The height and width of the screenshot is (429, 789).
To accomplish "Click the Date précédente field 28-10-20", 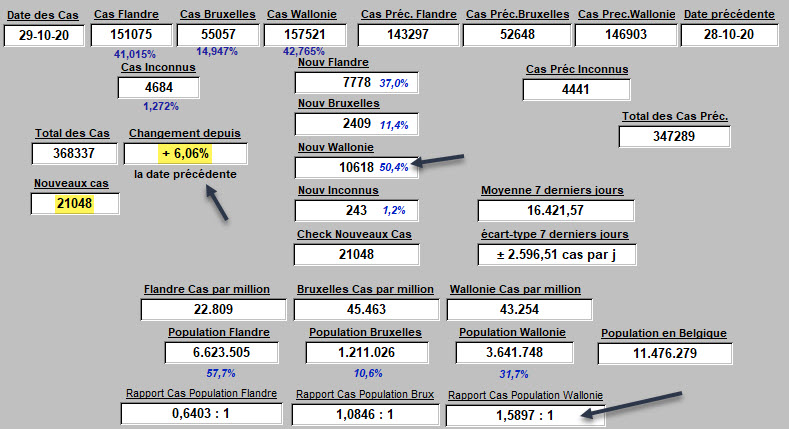I will (x=729, y=35).
